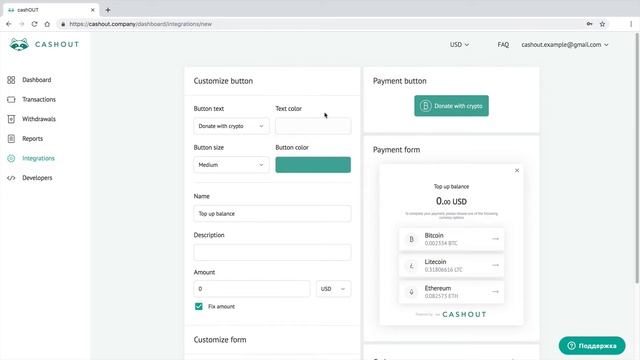Screen dimensions: 640x360
Task: Open the browser three-dot menu
Action: coord(631,24)
